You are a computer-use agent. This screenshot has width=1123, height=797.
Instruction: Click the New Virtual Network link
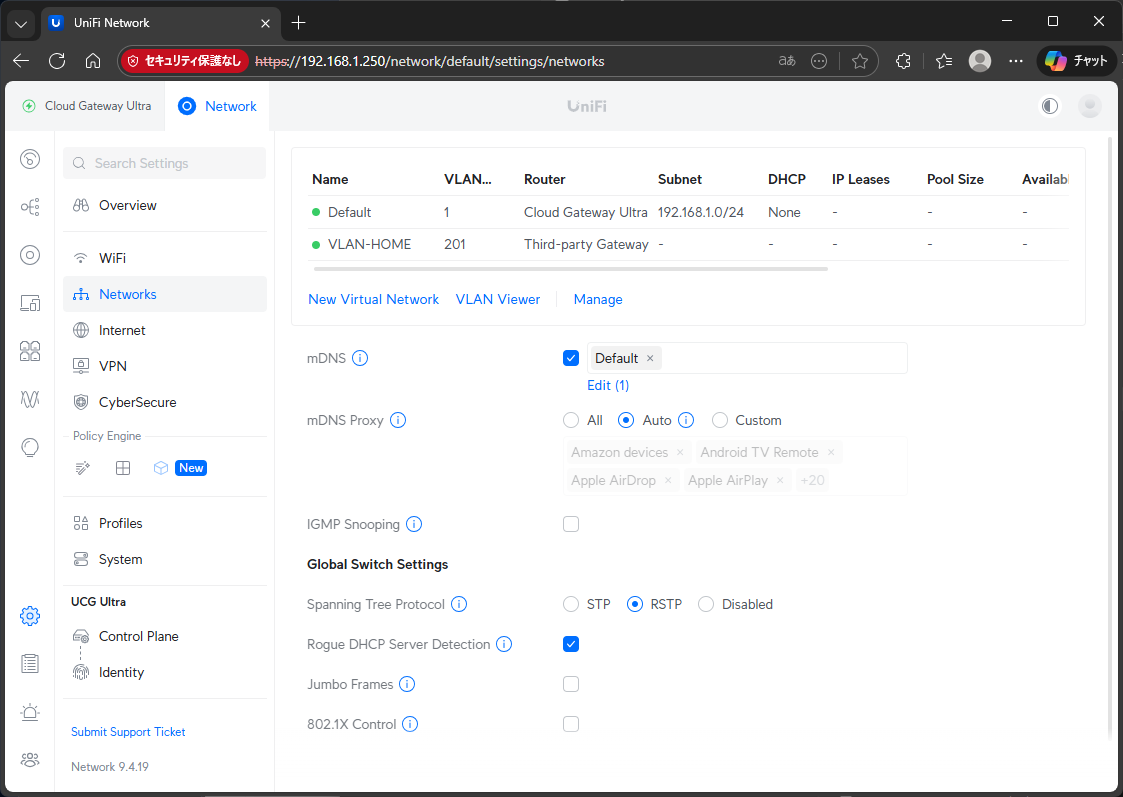pos(373,299)
